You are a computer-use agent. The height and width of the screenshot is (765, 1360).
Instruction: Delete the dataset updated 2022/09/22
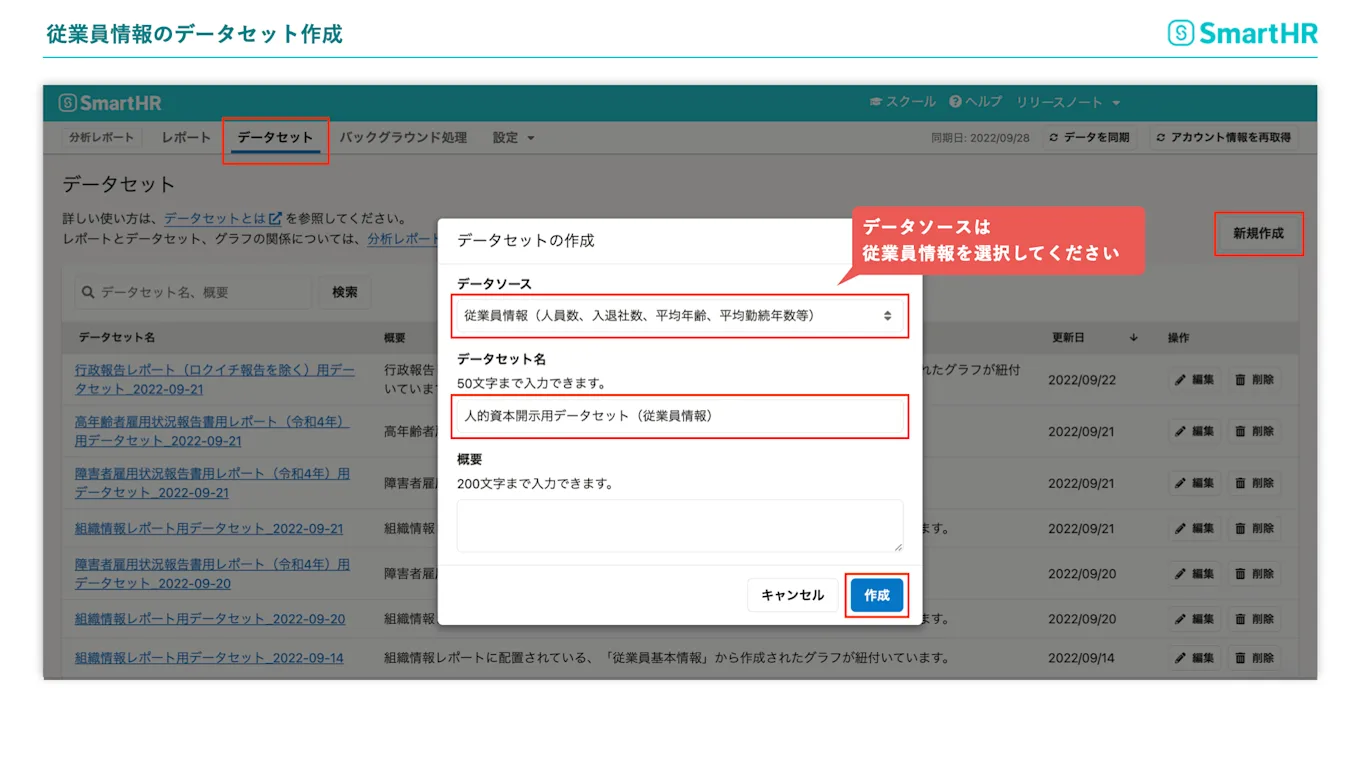[1254, 380]
